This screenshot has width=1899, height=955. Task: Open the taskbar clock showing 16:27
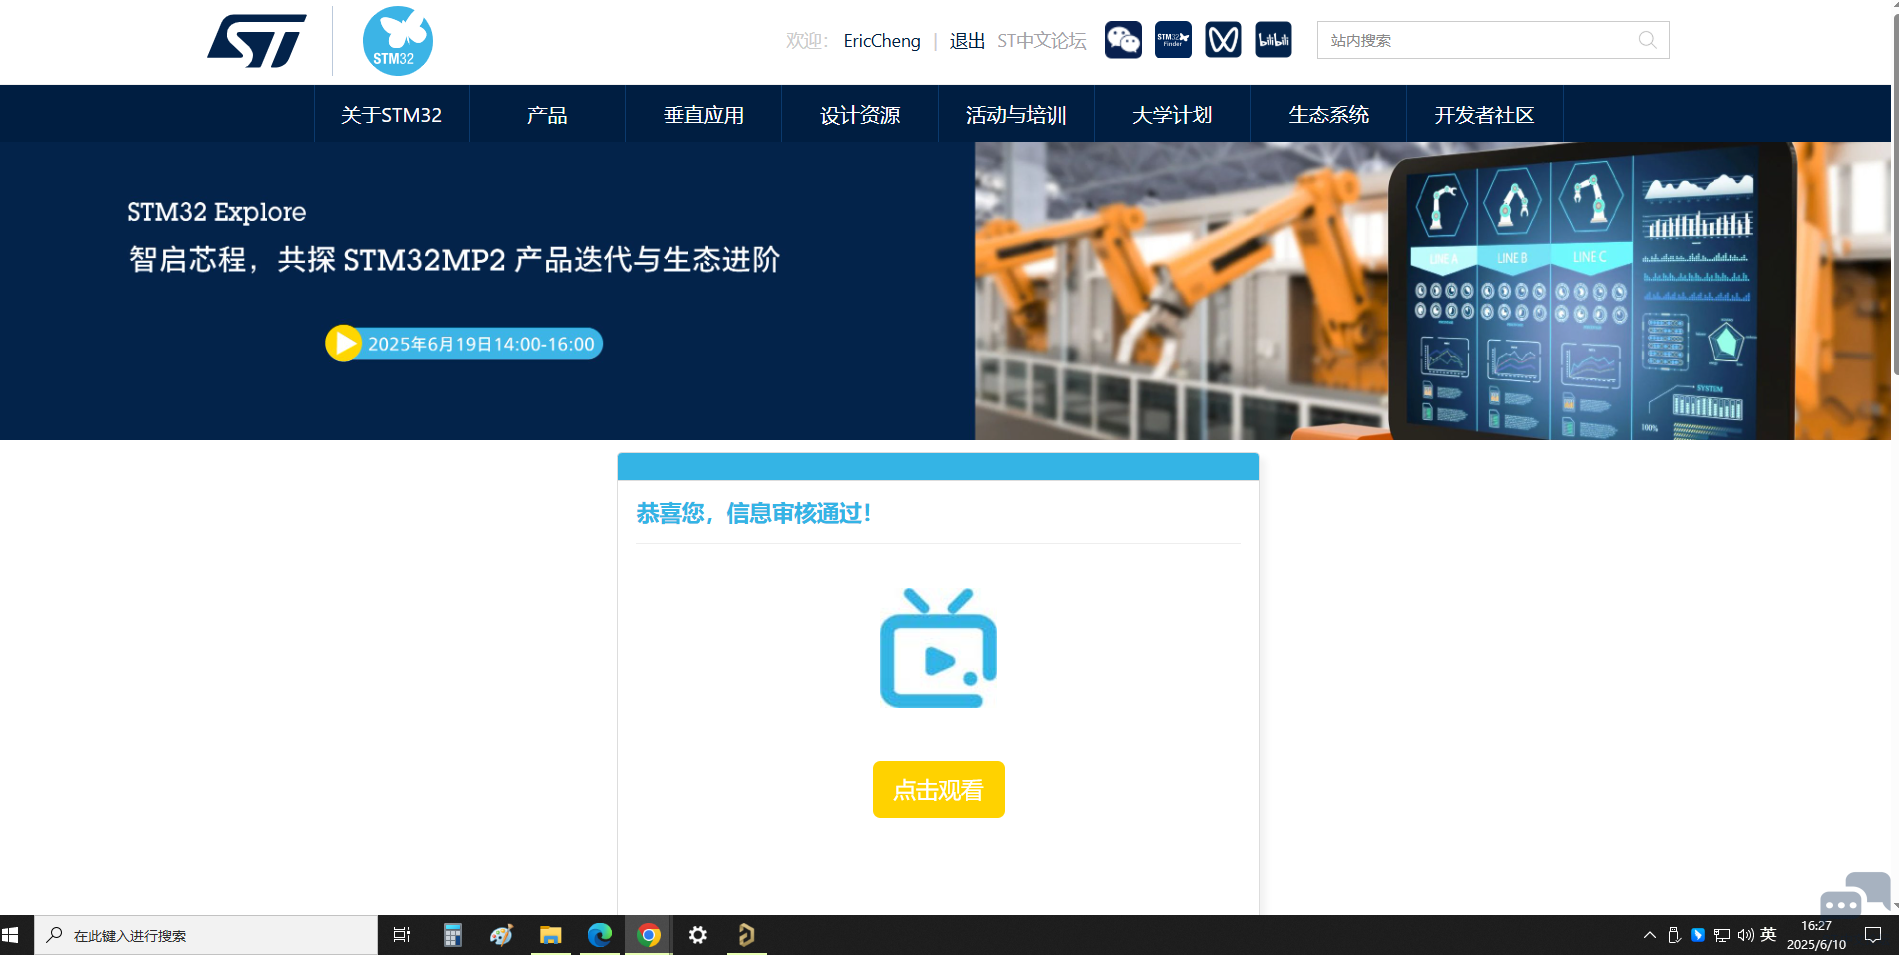[x=1816, y=935]
